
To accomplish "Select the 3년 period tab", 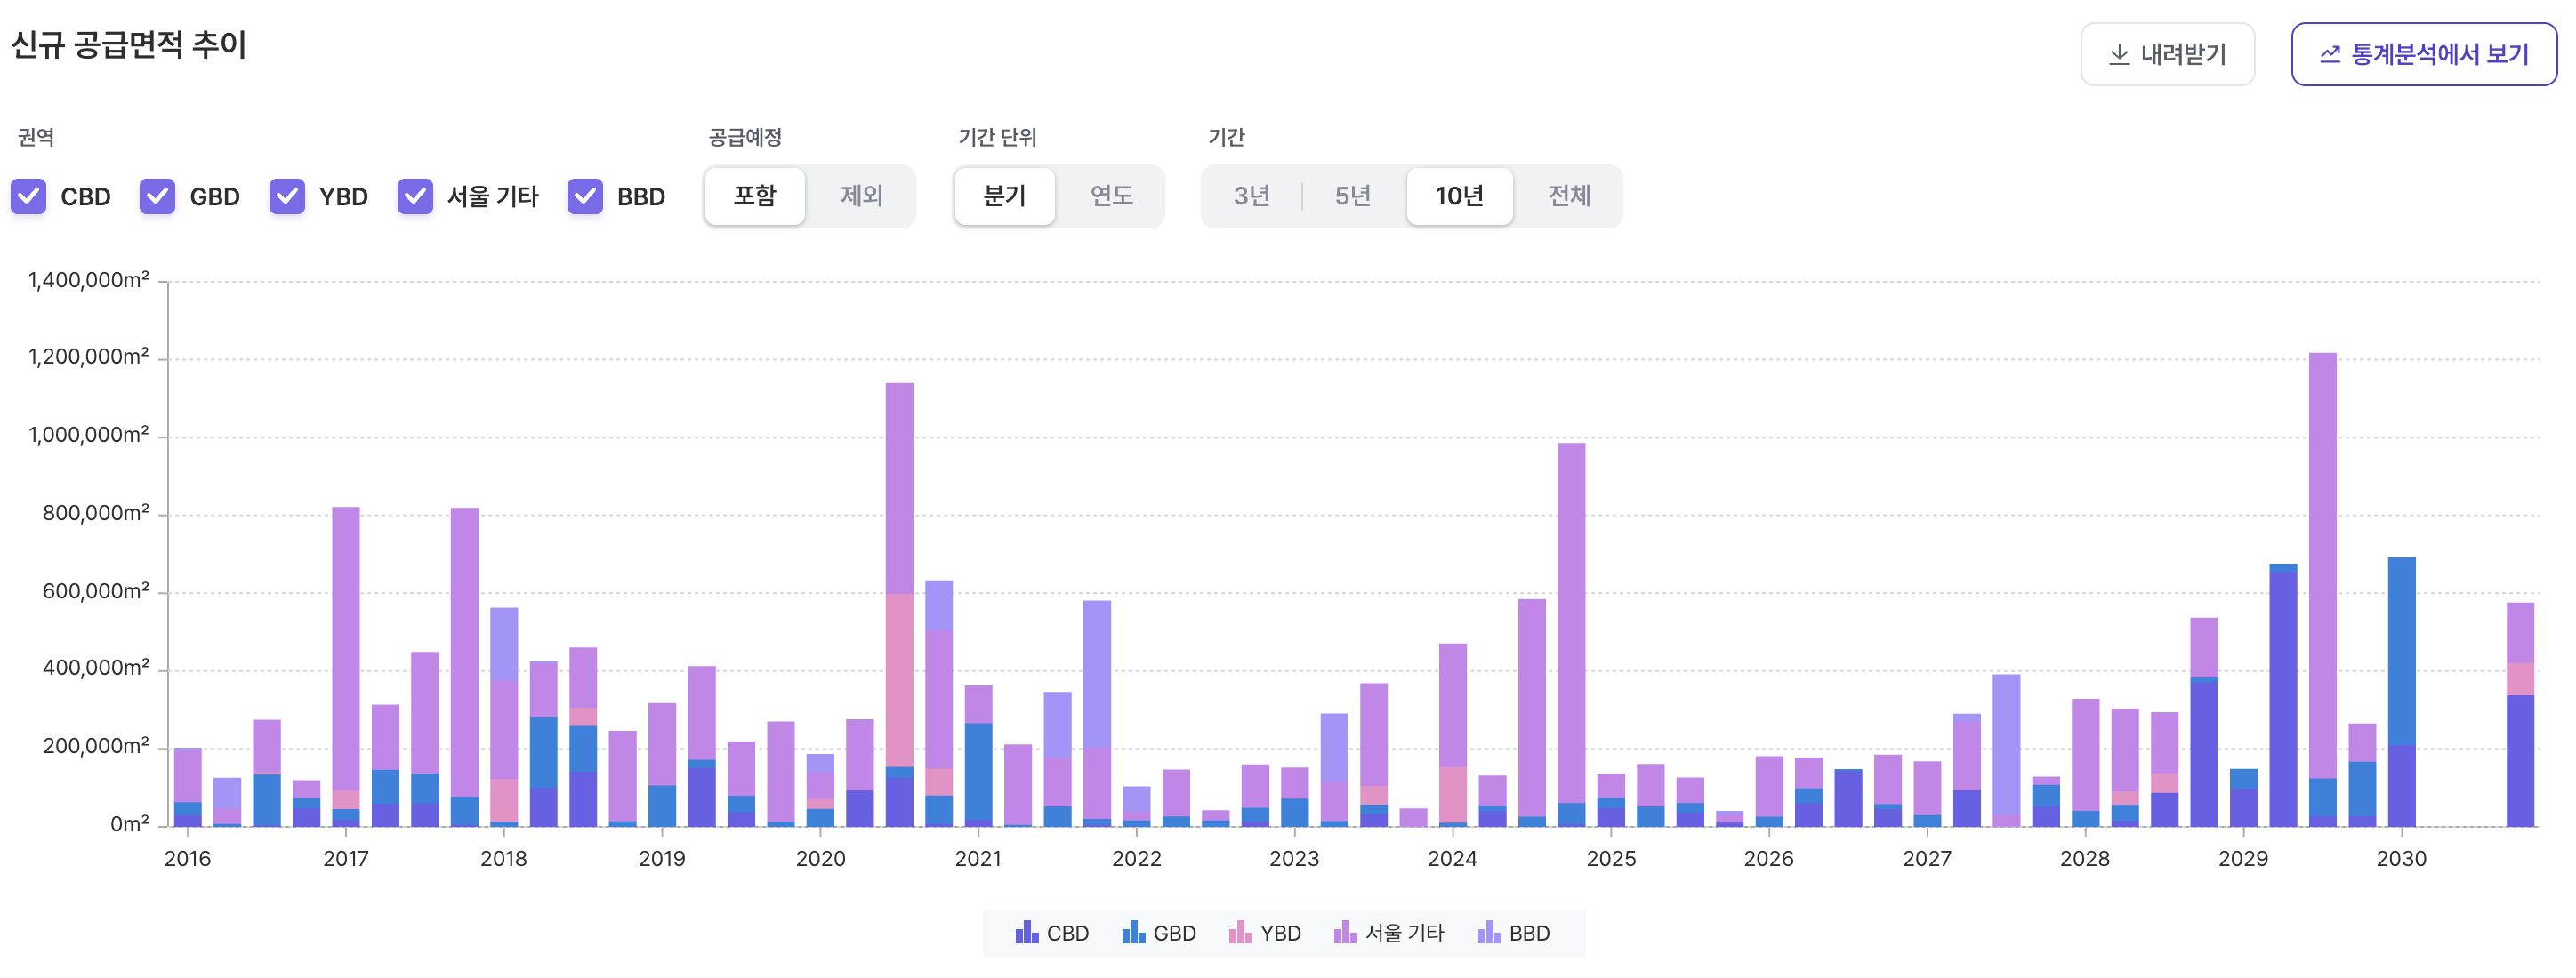I will [x=1251, y=196].
